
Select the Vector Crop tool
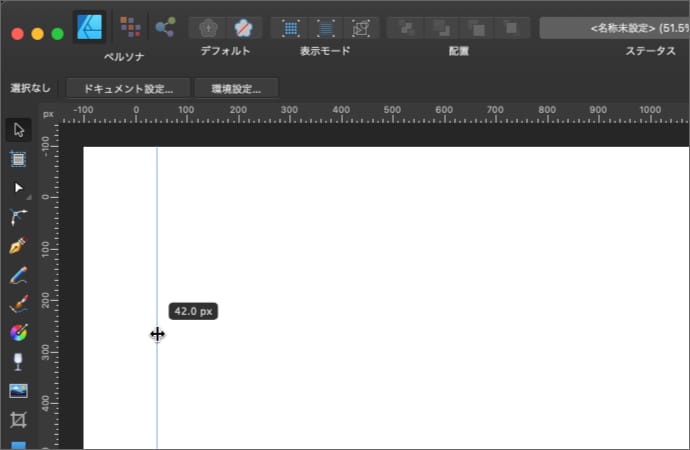(18, 419)
